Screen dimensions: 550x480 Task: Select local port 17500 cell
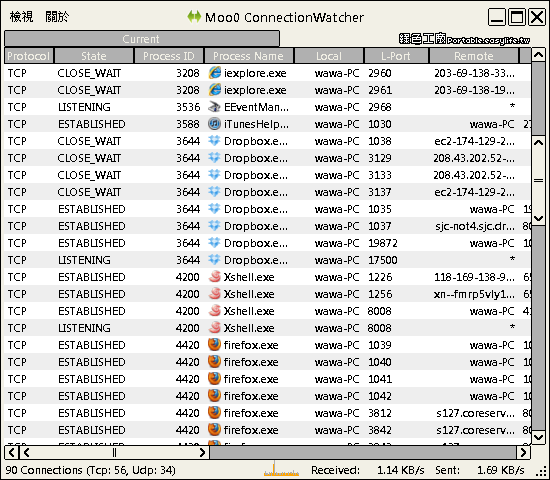coord(382,260)
